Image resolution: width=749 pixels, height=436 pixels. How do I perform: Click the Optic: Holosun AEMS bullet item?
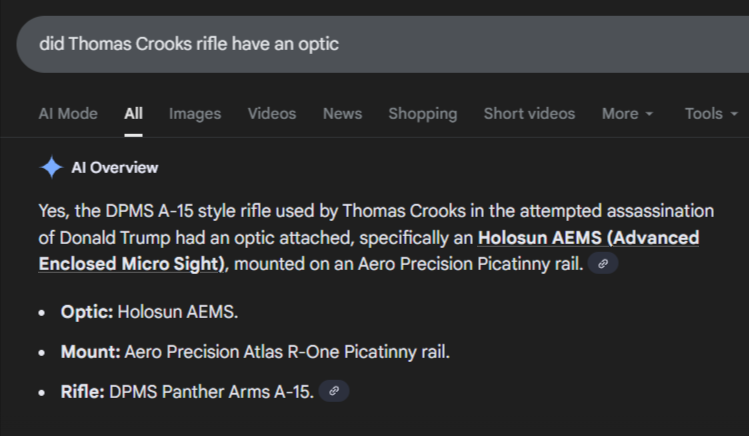click(x=150, y=312)
